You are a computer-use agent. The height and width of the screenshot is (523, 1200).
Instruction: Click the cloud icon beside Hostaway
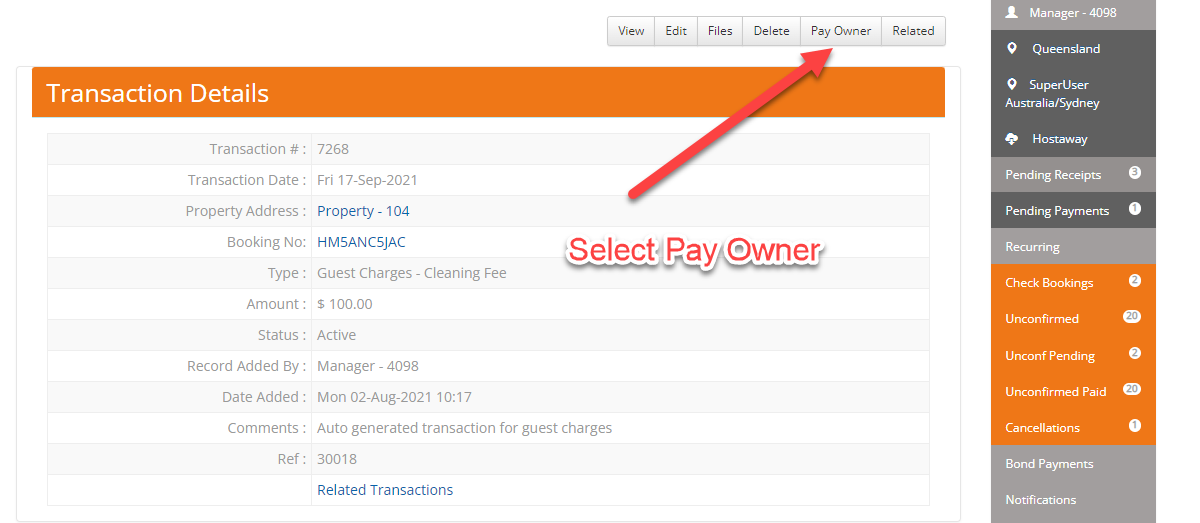click(x=1012, y=139)
